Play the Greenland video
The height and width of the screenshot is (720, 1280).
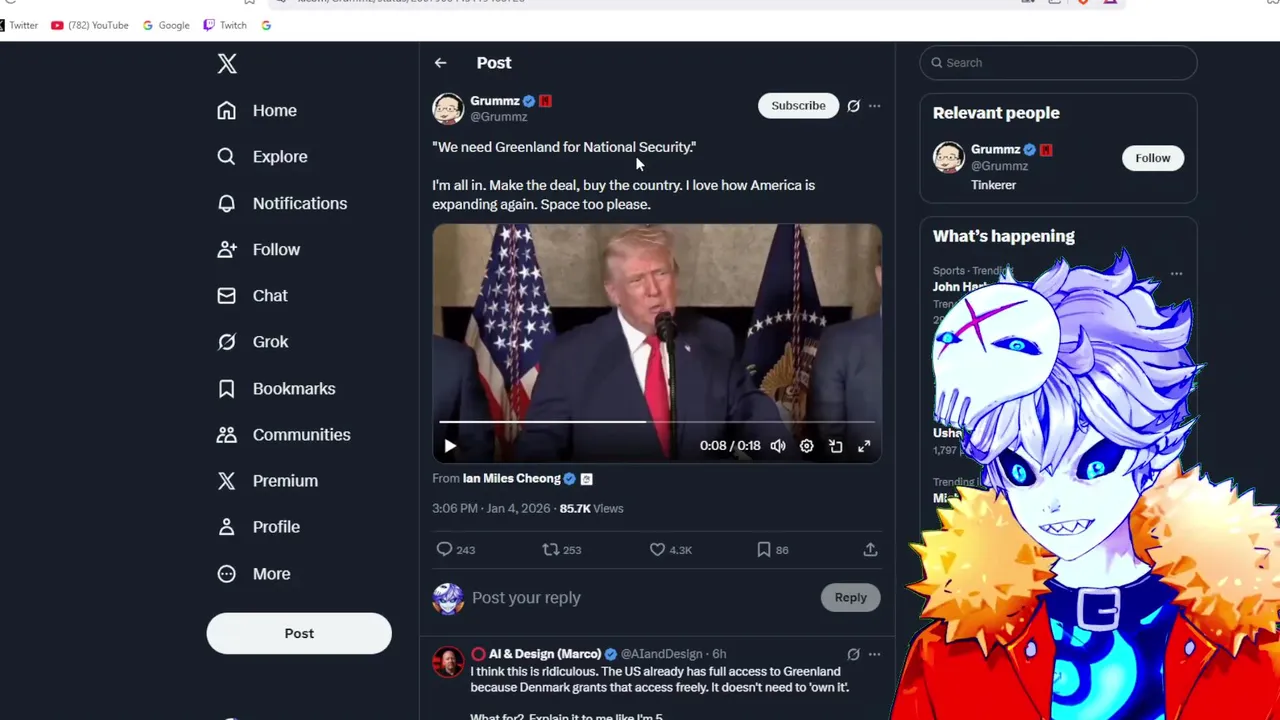pyautogui.click(x=449, y=446)
